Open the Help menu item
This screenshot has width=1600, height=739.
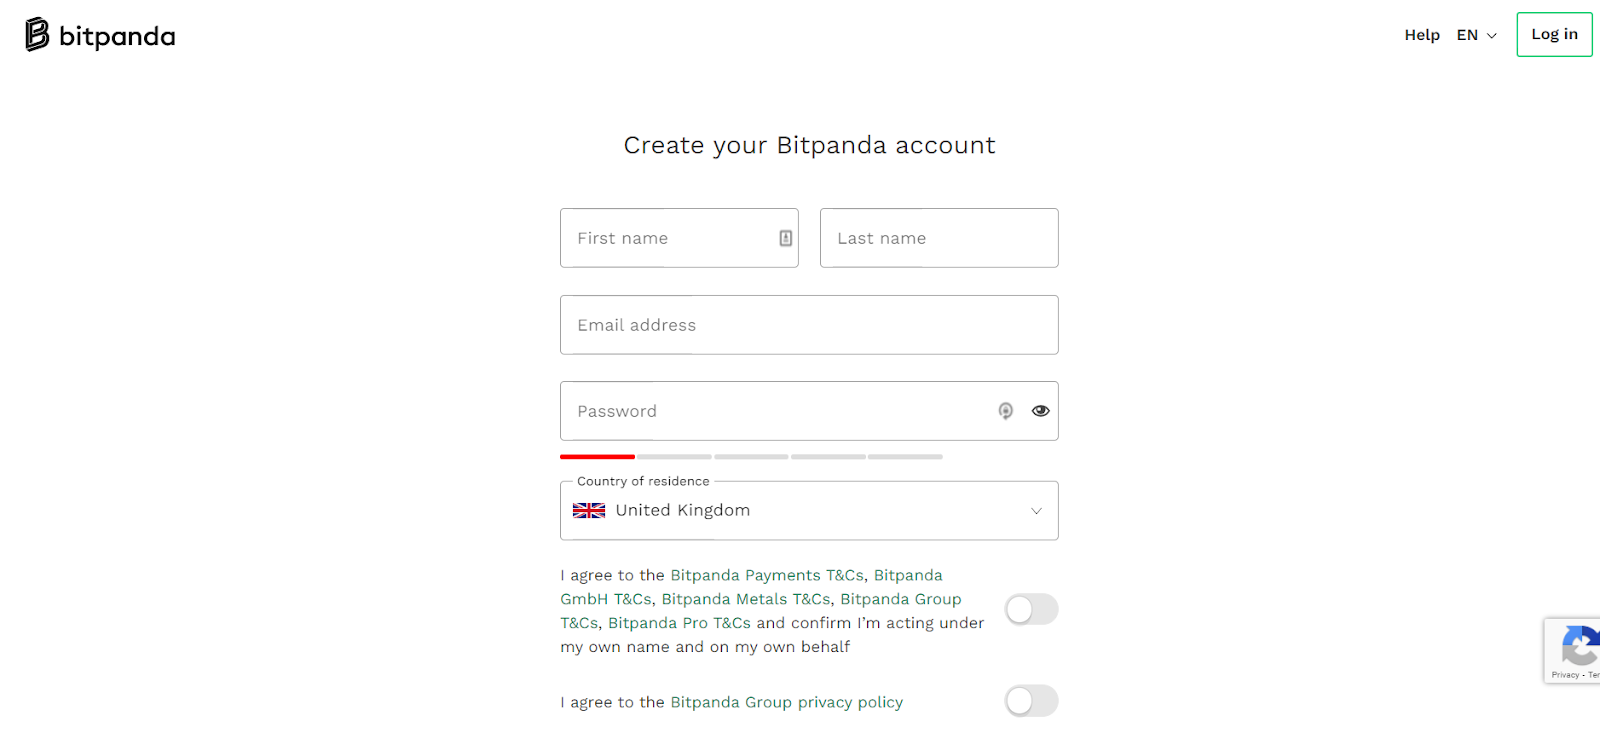pyautogui.click(x=1422, y=35)
